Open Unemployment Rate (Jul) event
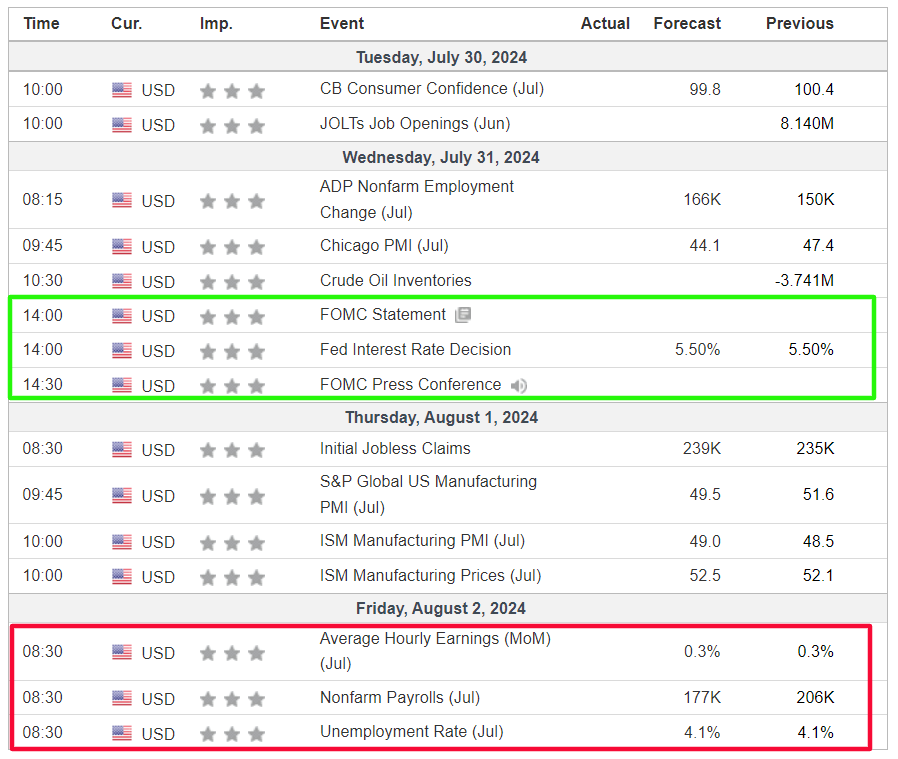The width and height of the screenshot is (898, 759). (412, 732)
